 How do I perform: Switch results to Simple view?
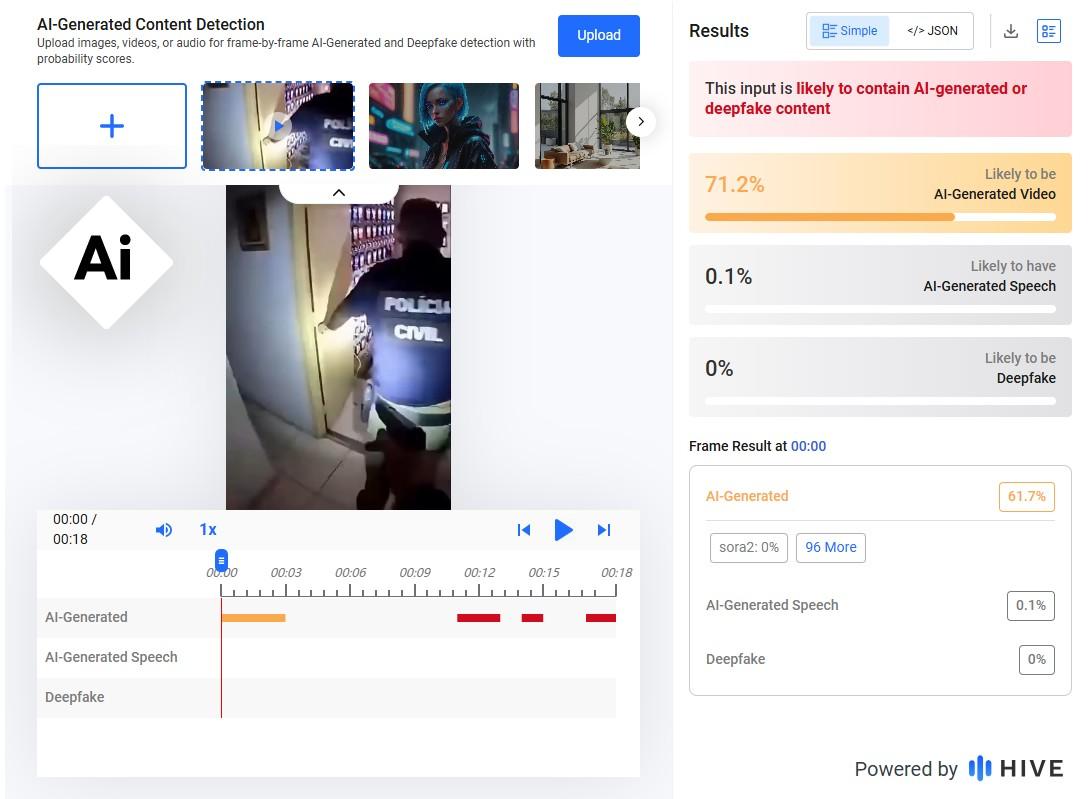pyautogui.click(x=849, y=31)
